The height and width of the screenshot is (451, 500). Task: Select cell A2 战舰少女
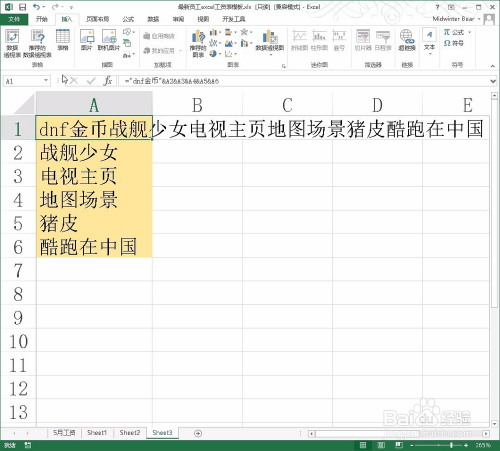coord(94,153)
